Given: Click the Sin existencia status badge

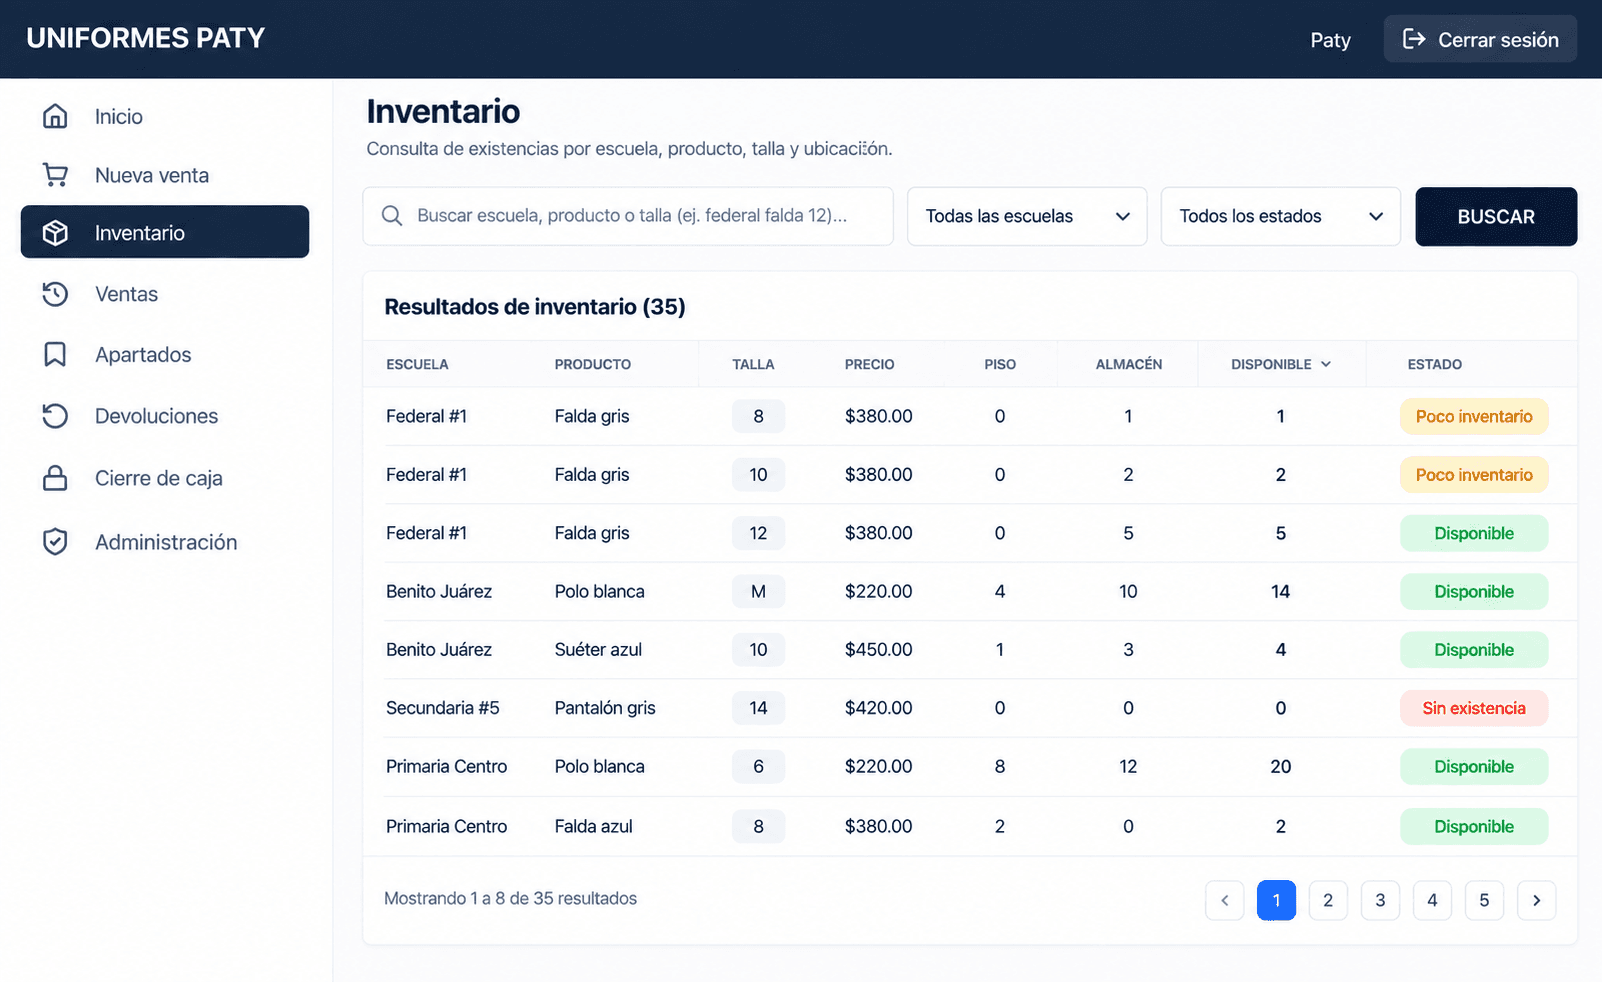Looking at the screenshot, I should click(1474, 708).
